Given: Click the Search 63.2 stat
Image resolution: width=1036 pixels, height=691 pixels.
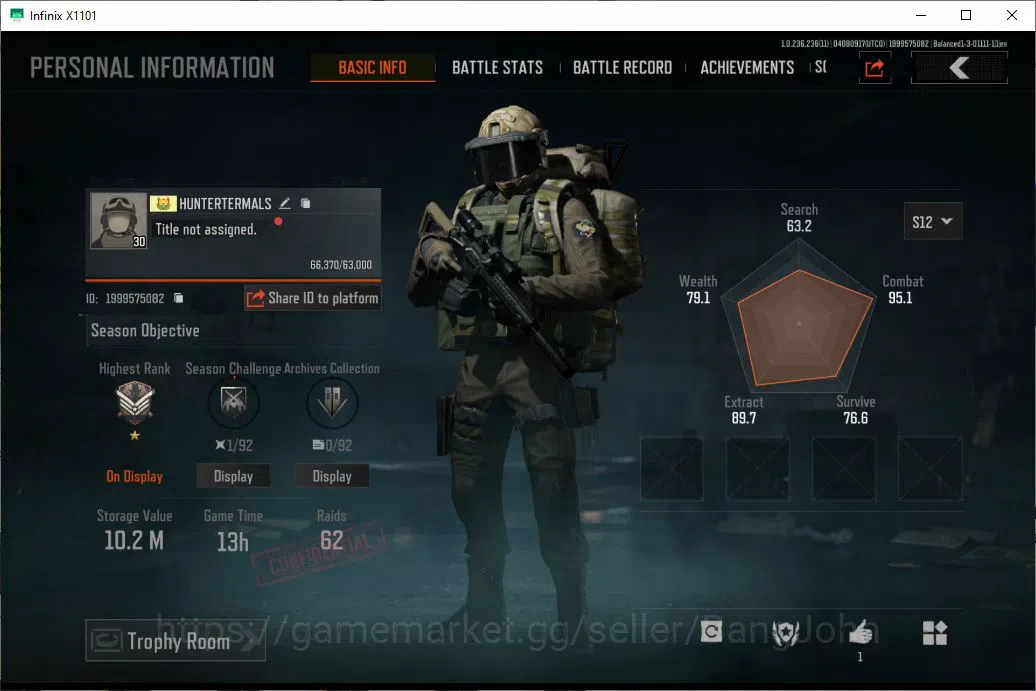Looking at the screenshot, I should click(x=799, y=217).
